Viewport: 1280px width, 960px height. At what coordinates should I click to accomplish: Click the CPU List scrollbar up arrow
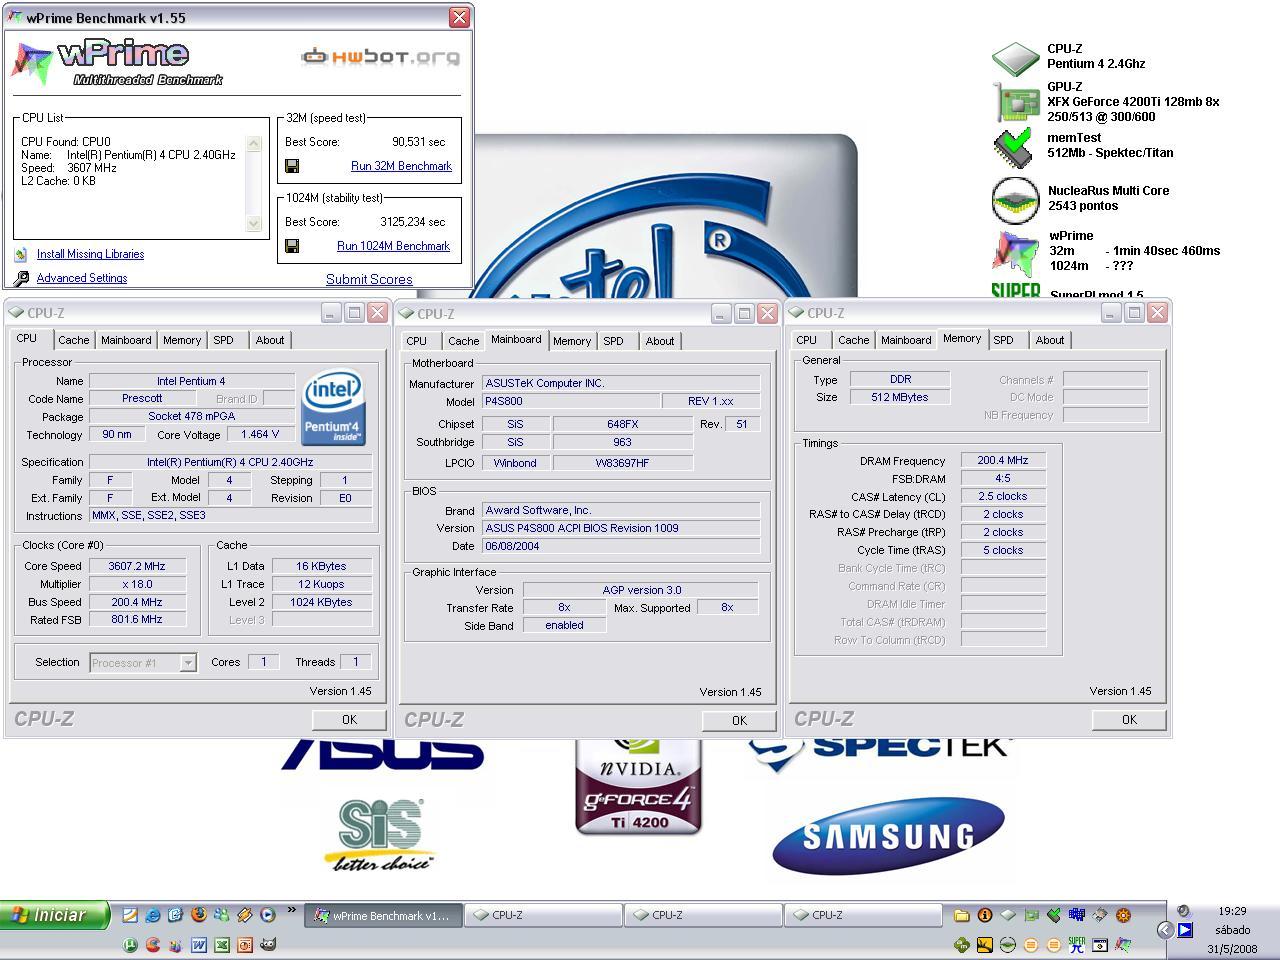tap(254, 144)
